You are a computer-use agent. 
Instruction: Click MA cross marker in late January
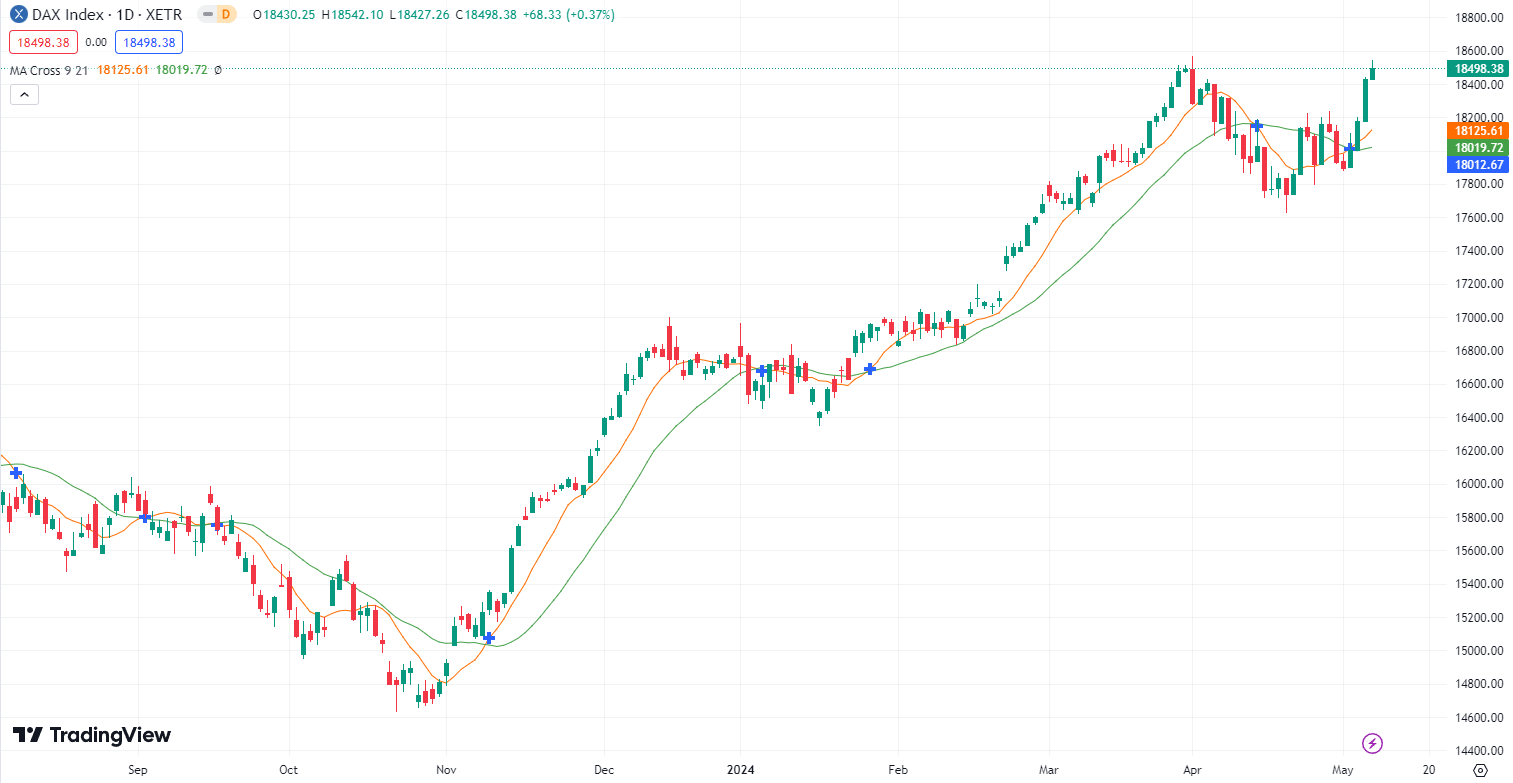click(x=870, y=369)
